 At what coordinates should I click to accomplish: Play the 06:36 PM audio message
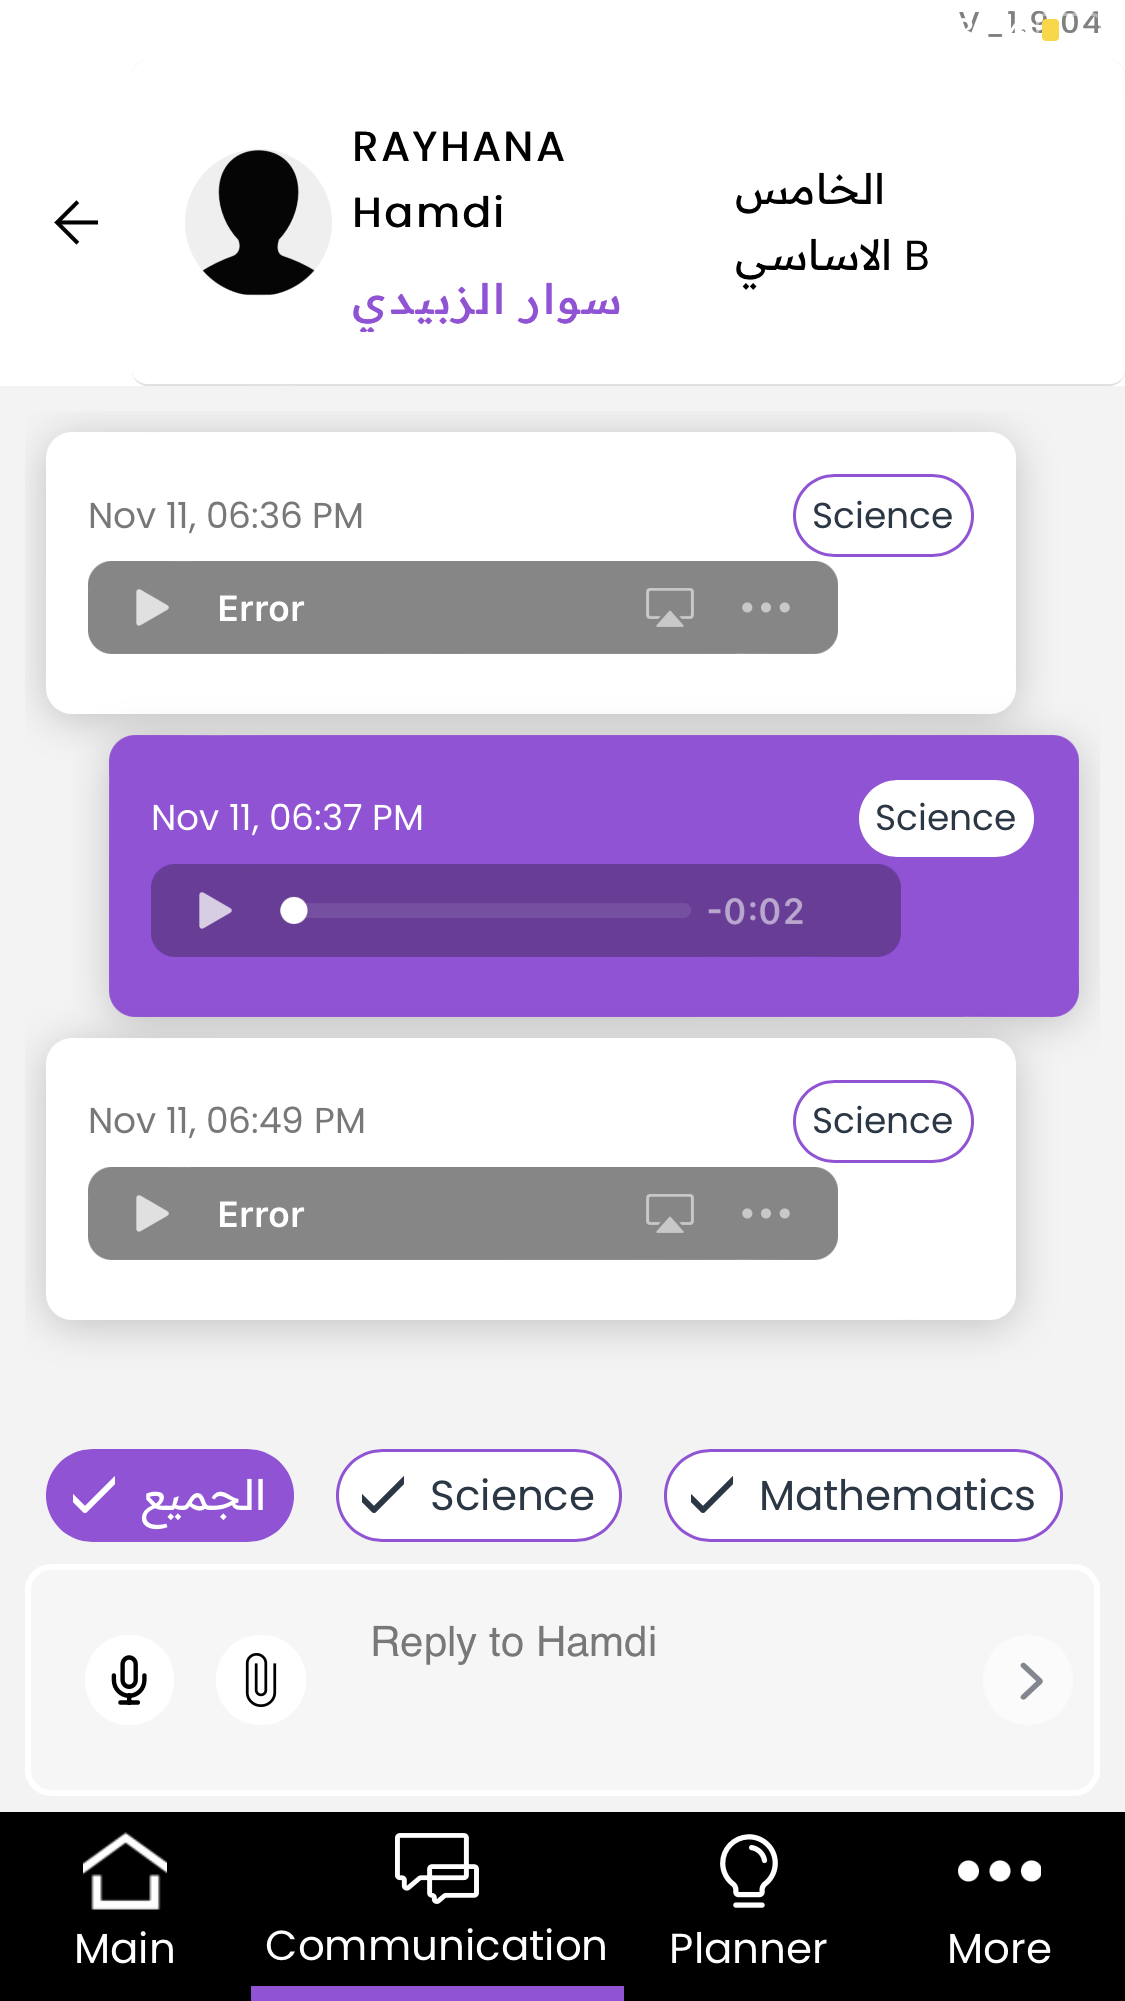(152, 608)
